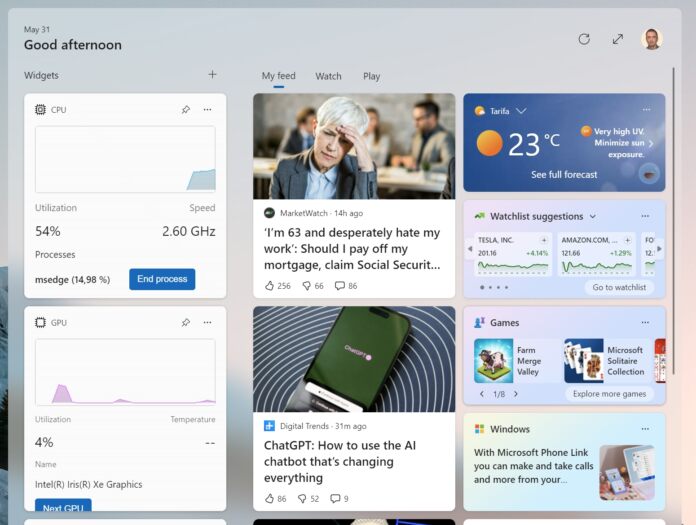Click the 23 °C temperature reading
Screen dimensions: 696x525
[x=534, y=144]
